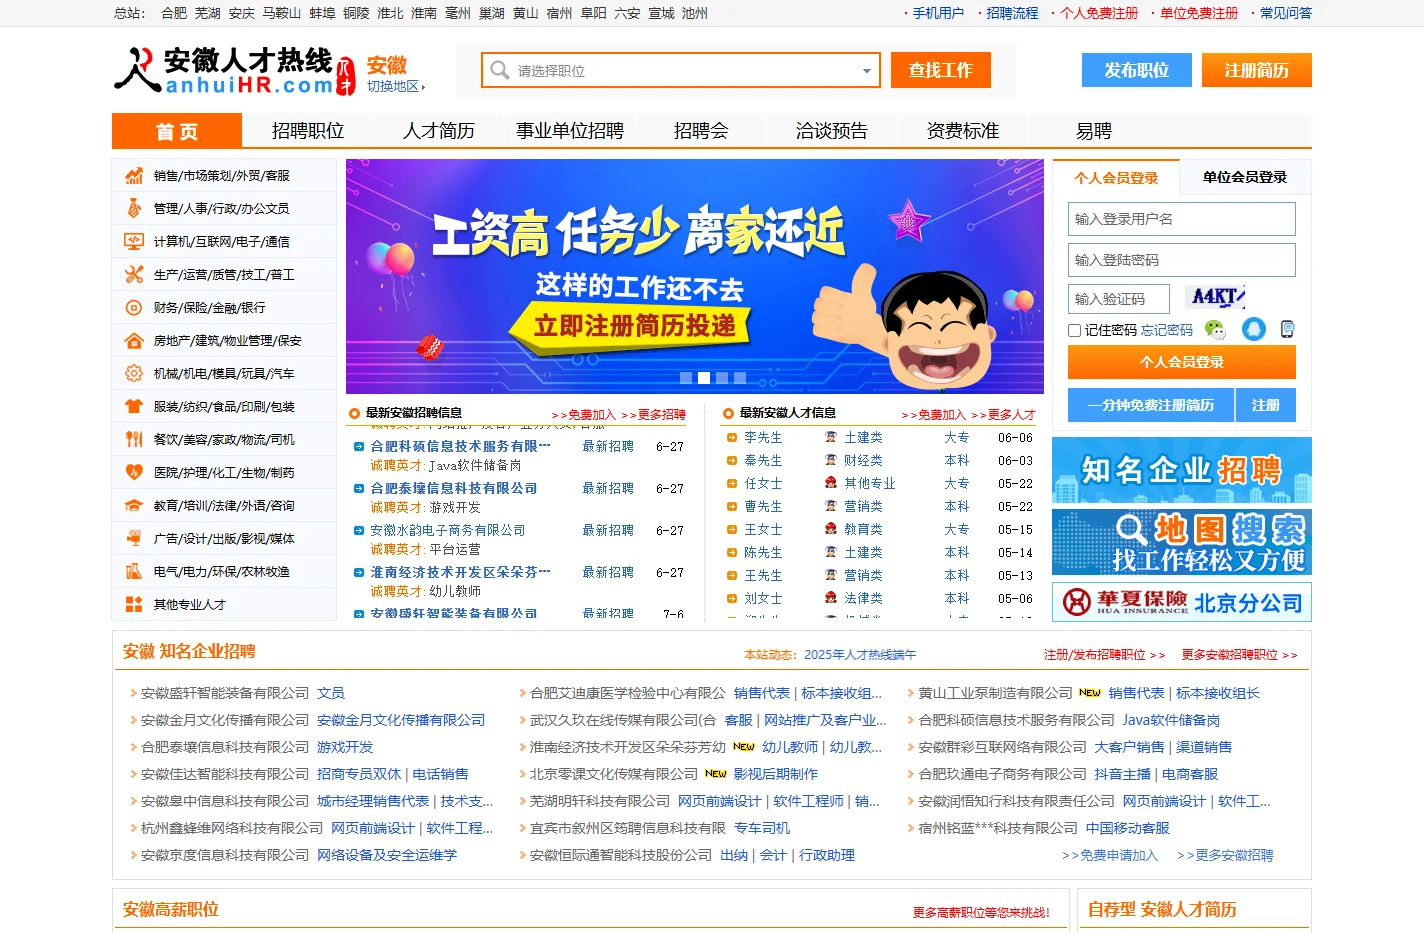The image size is (1424, 933).
Task: Toggle the 记住密码 checkbox
Action: coord(1075,330)
